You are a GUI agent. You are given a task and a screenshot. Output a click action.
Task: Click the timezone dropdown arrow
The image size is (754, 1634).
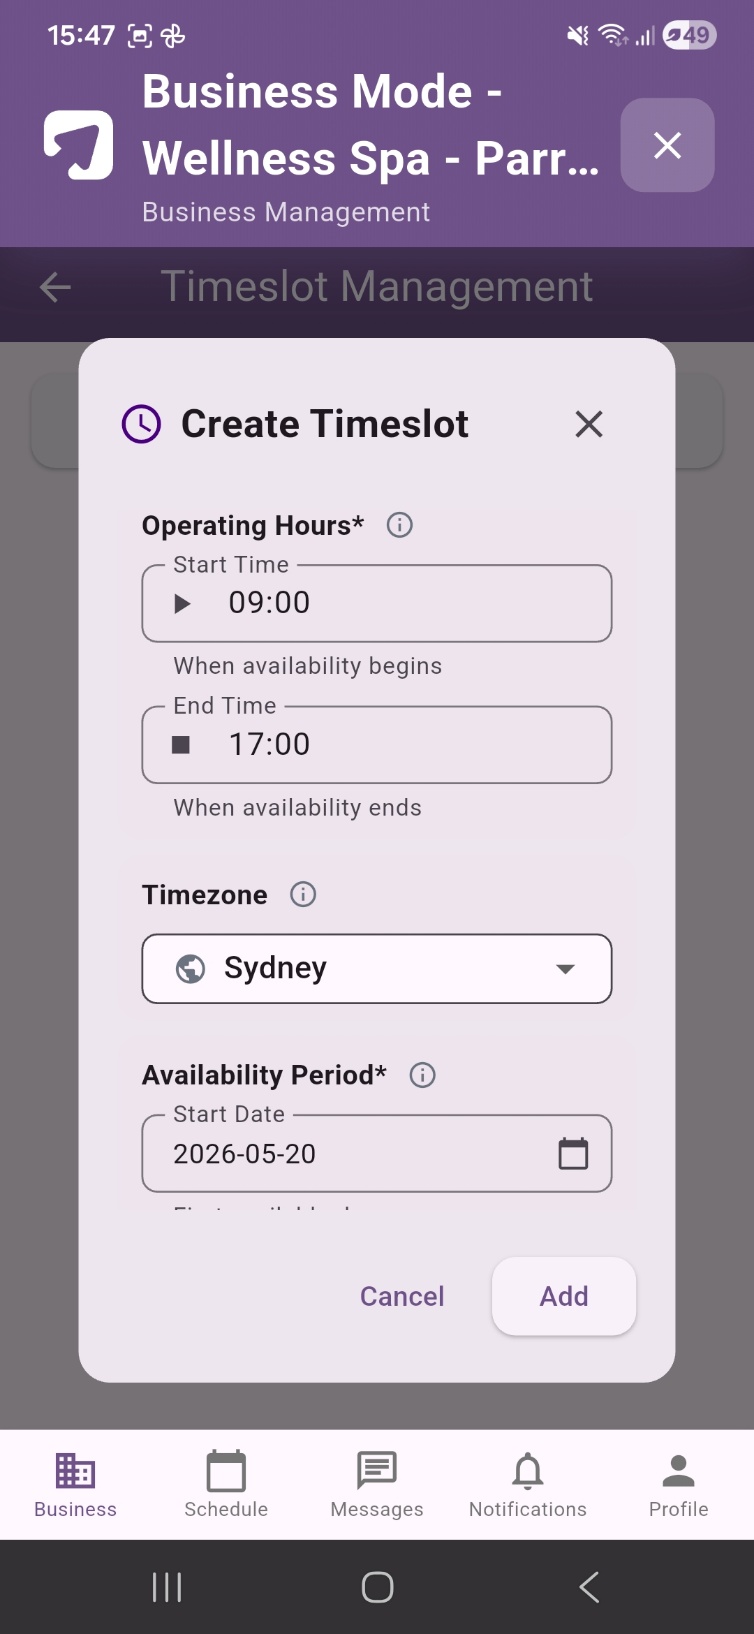[565, 968]
